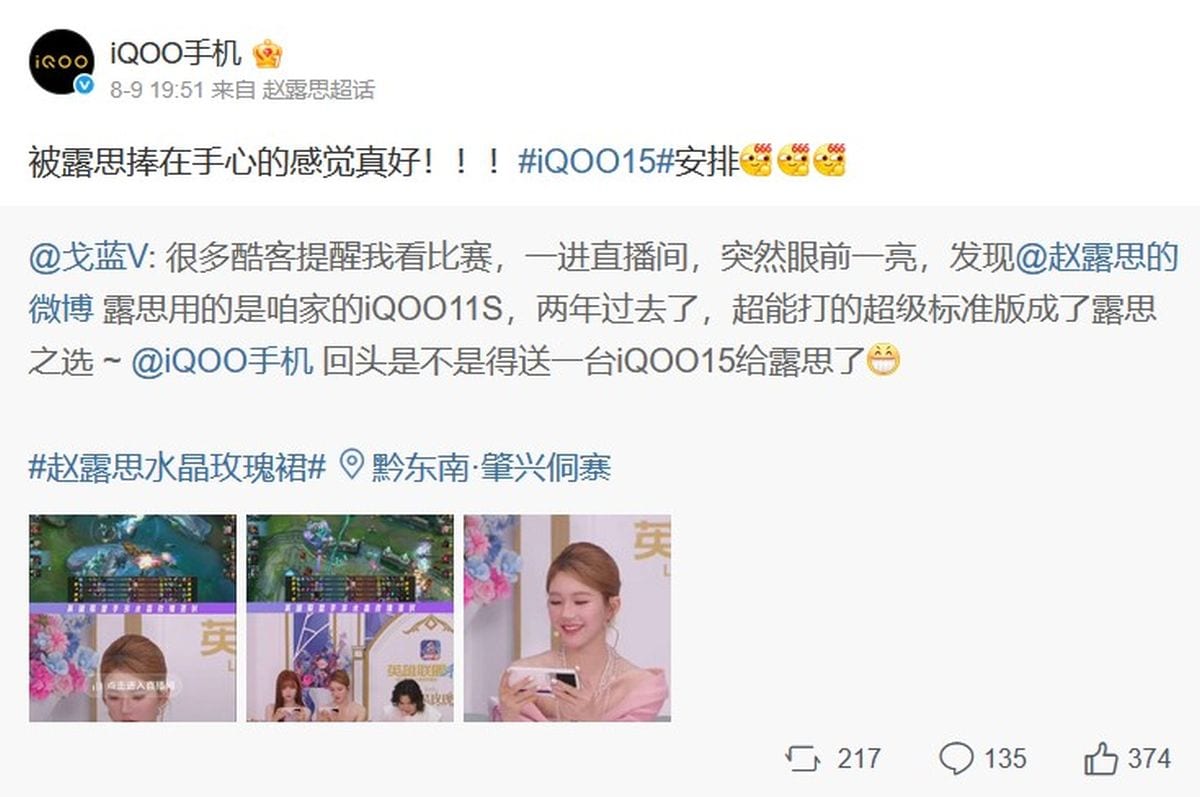View the first game screenshot thumbnail
Viewport: 1200px width, 797px height.
[x=133, y=618]
